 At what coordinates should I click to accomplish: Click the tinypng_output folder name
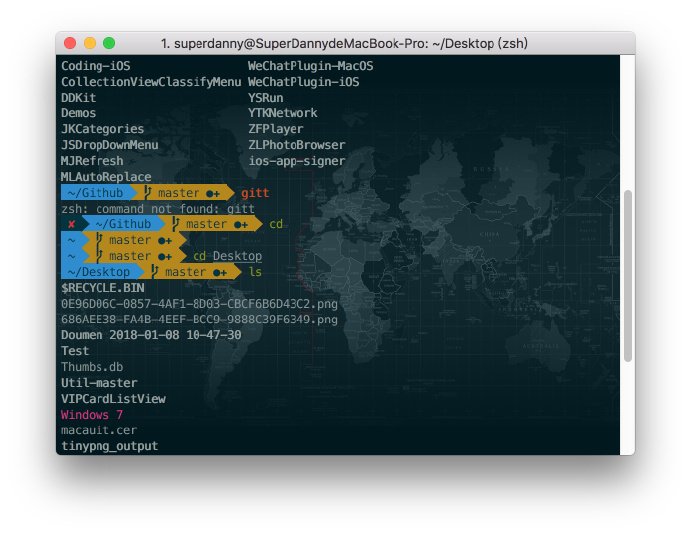[110, 446]
